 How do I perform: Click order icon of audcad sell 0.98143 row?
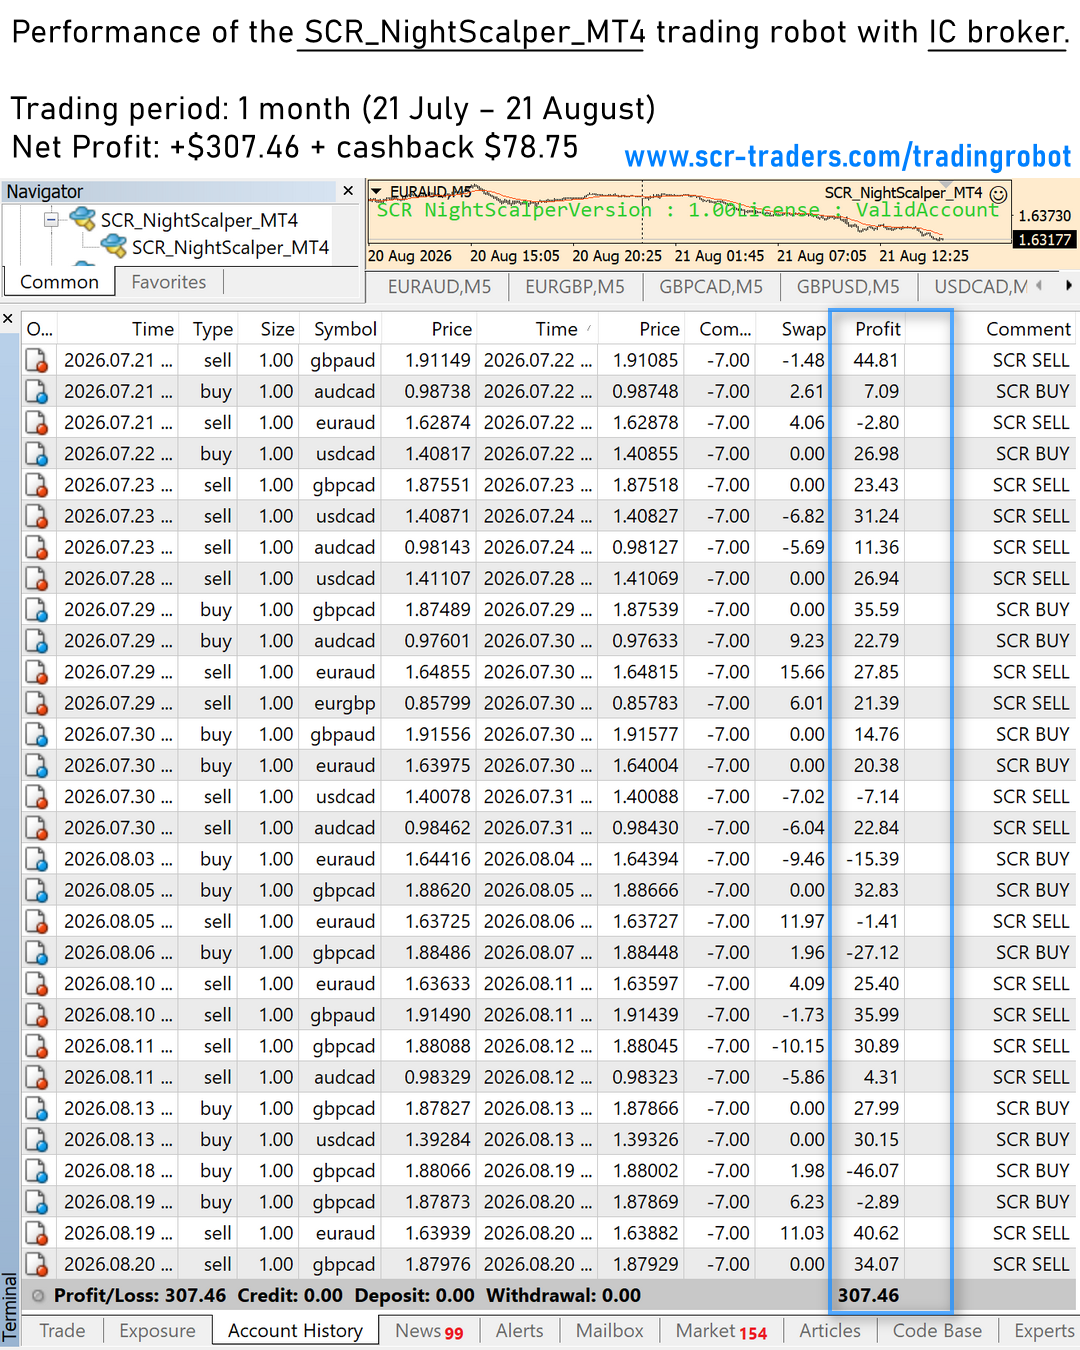click(x=37, y=547)
